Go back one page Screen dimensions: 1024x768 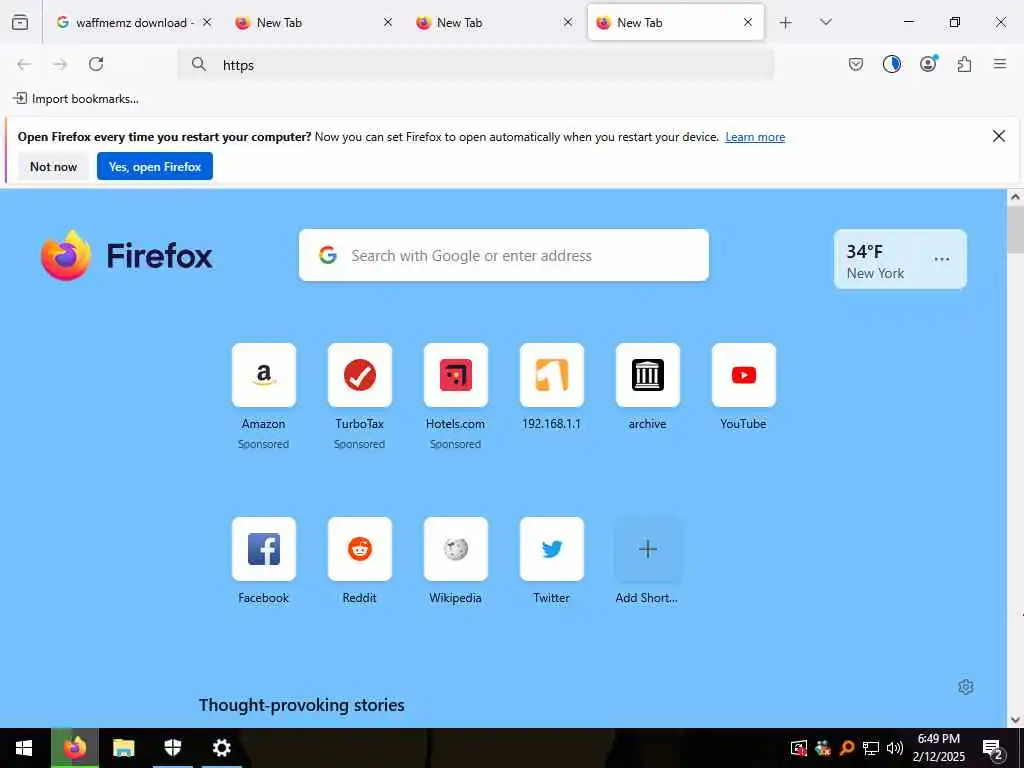24,64
